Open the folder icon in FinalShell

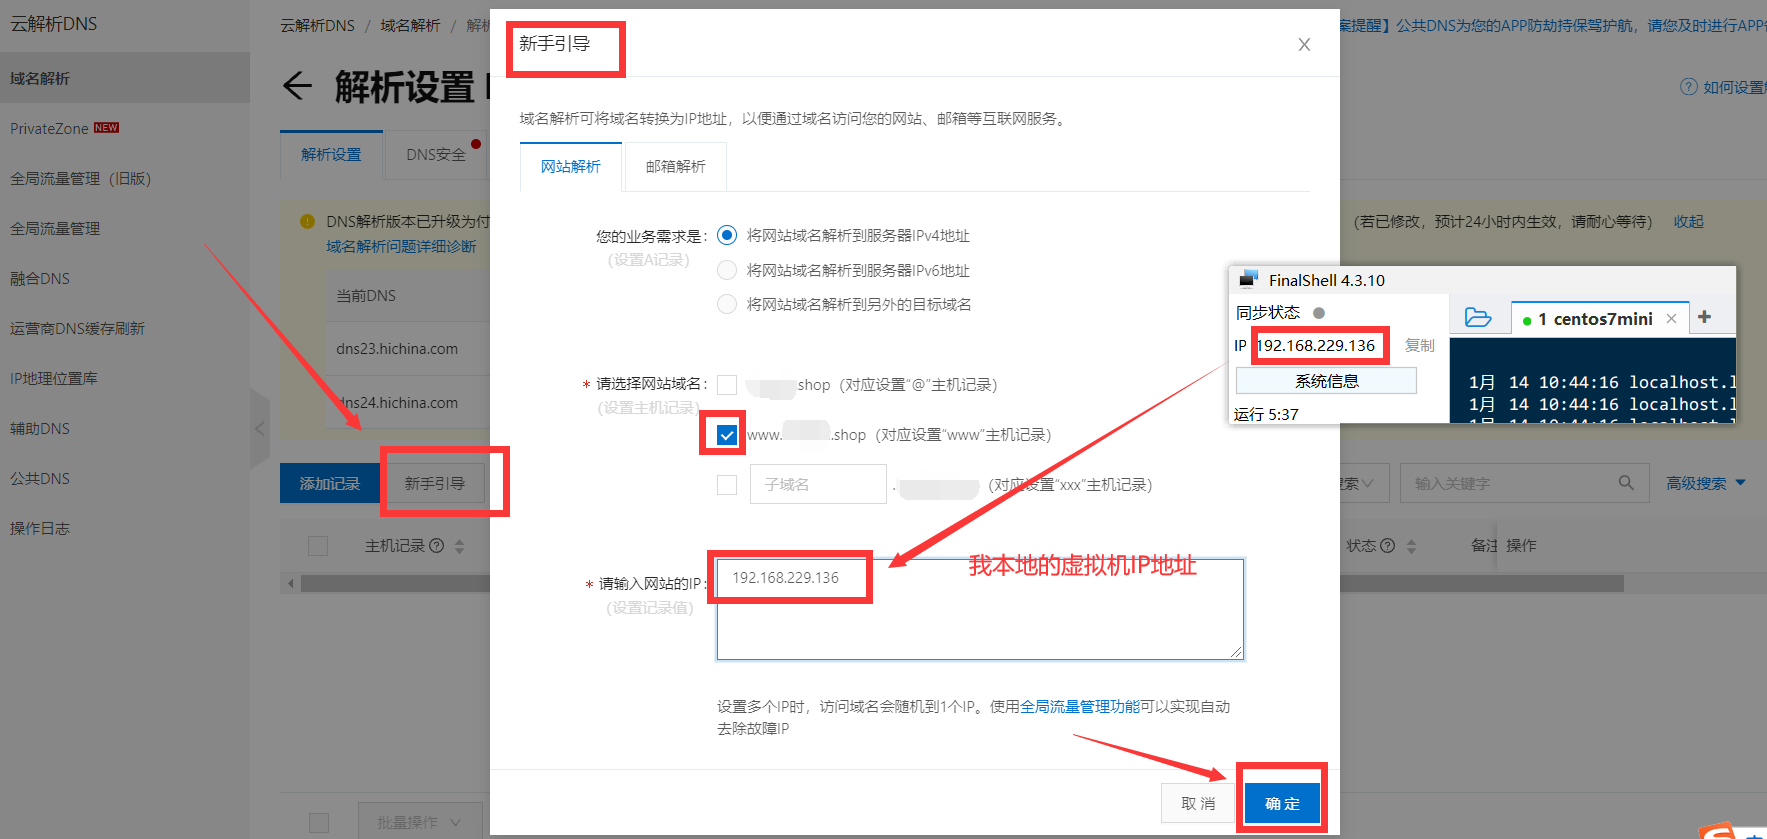(x=1477, y=318)
